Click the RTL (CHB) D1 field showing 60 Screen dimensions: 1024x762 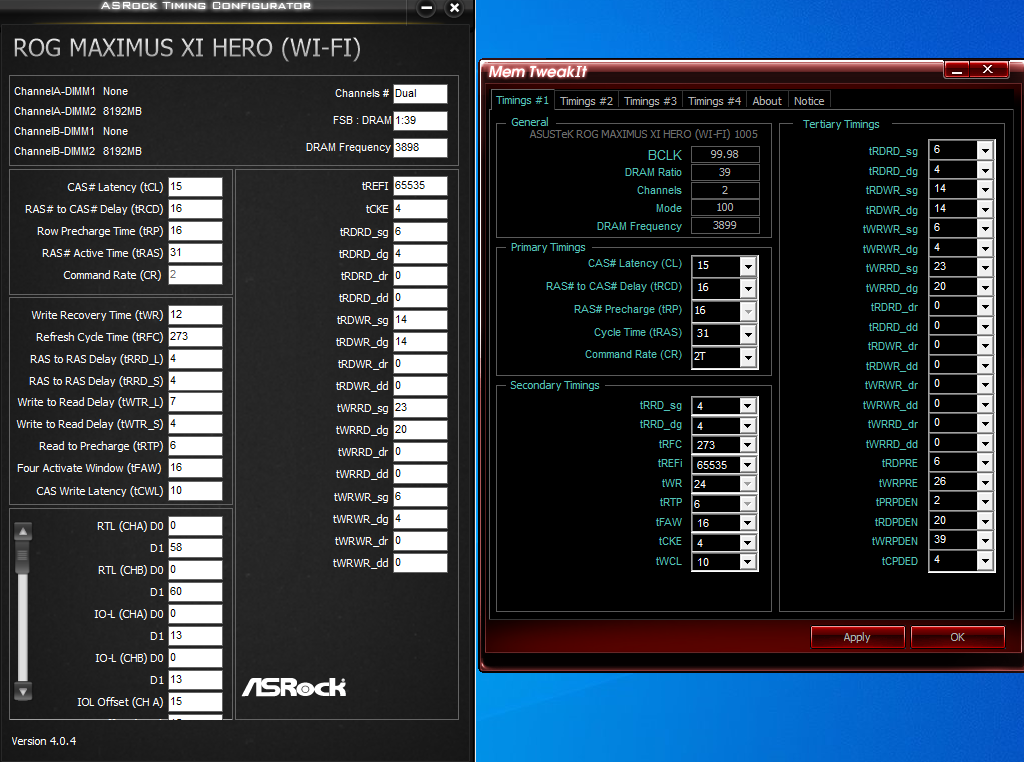(195, 592)
